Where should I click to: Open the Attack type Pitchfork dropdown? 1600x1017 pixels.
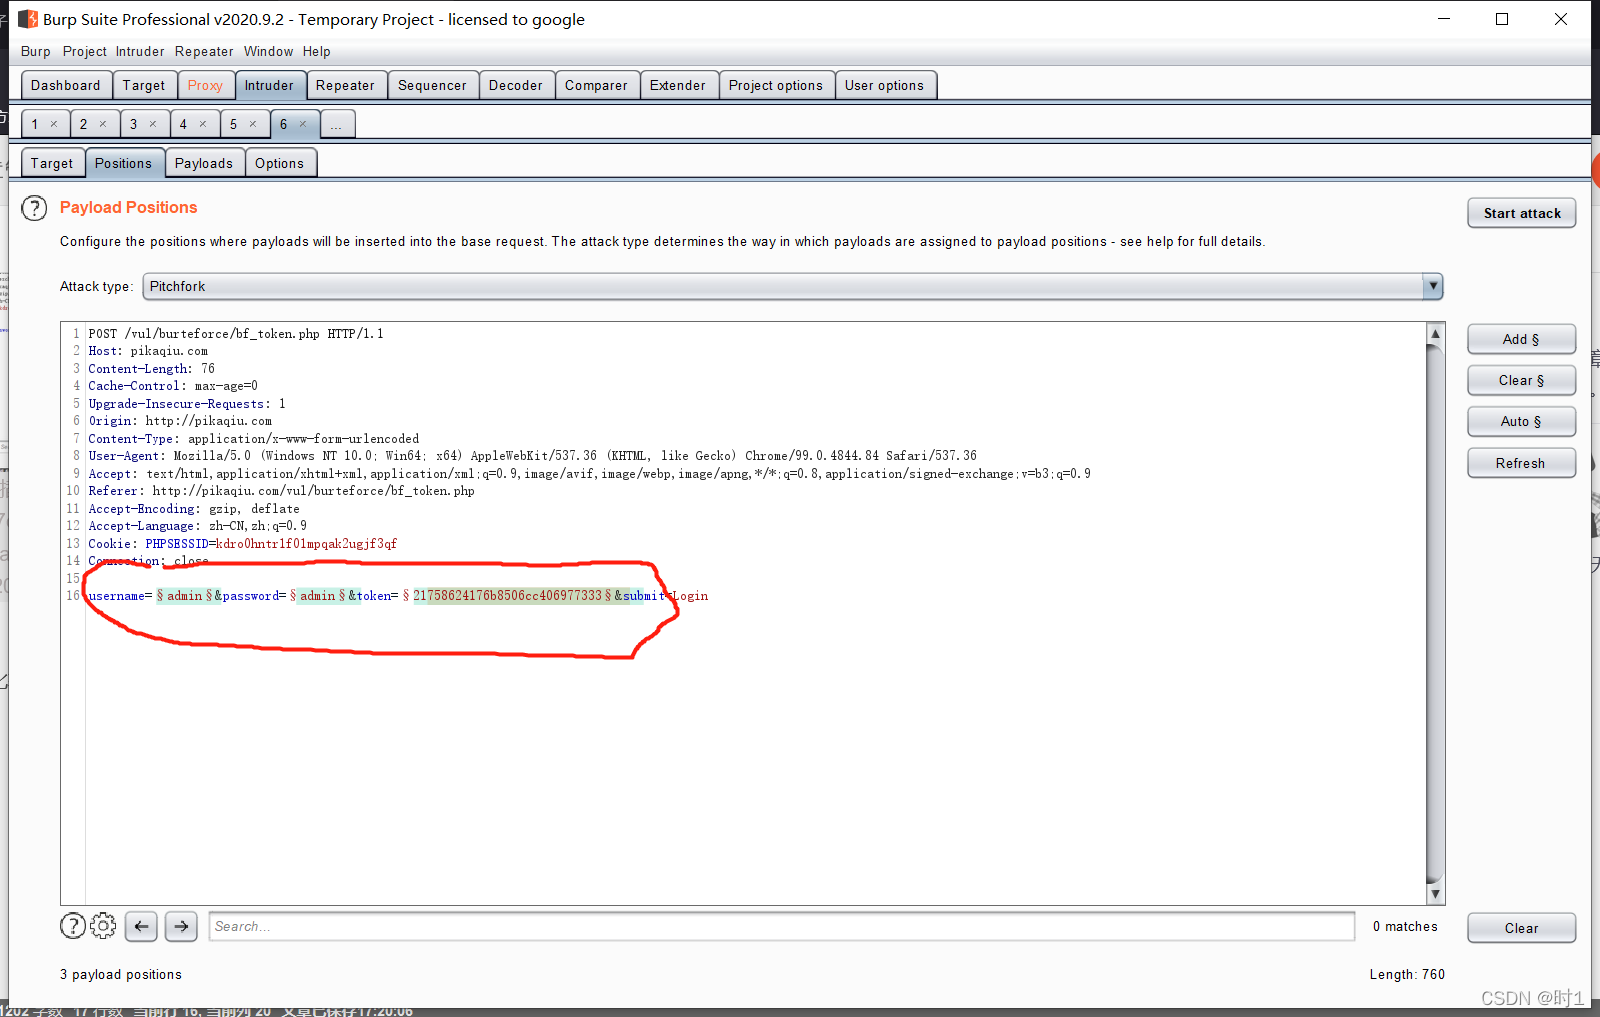(792, 286)
